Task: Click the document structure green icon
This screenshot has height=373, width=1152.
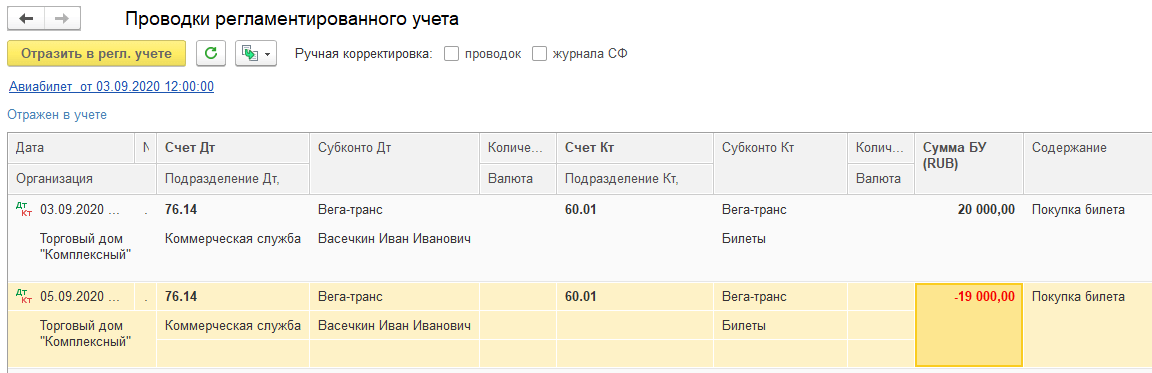Action: tap(250, 54)
